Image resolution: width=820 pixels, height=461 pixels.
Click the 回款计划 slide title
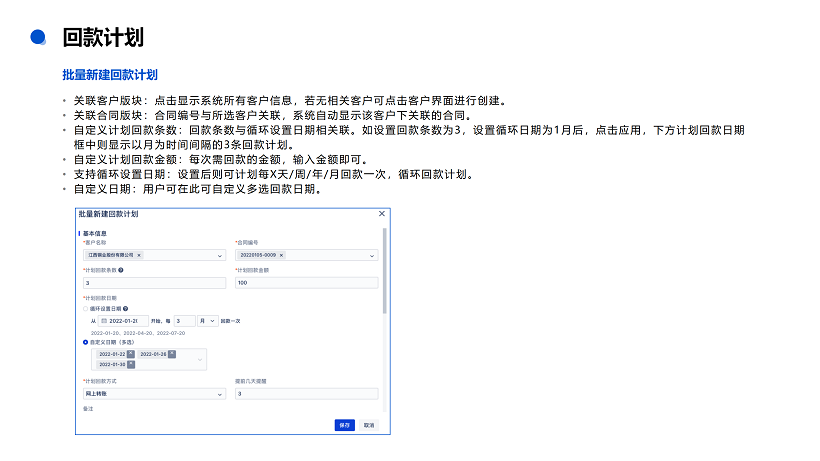point(103,38)
